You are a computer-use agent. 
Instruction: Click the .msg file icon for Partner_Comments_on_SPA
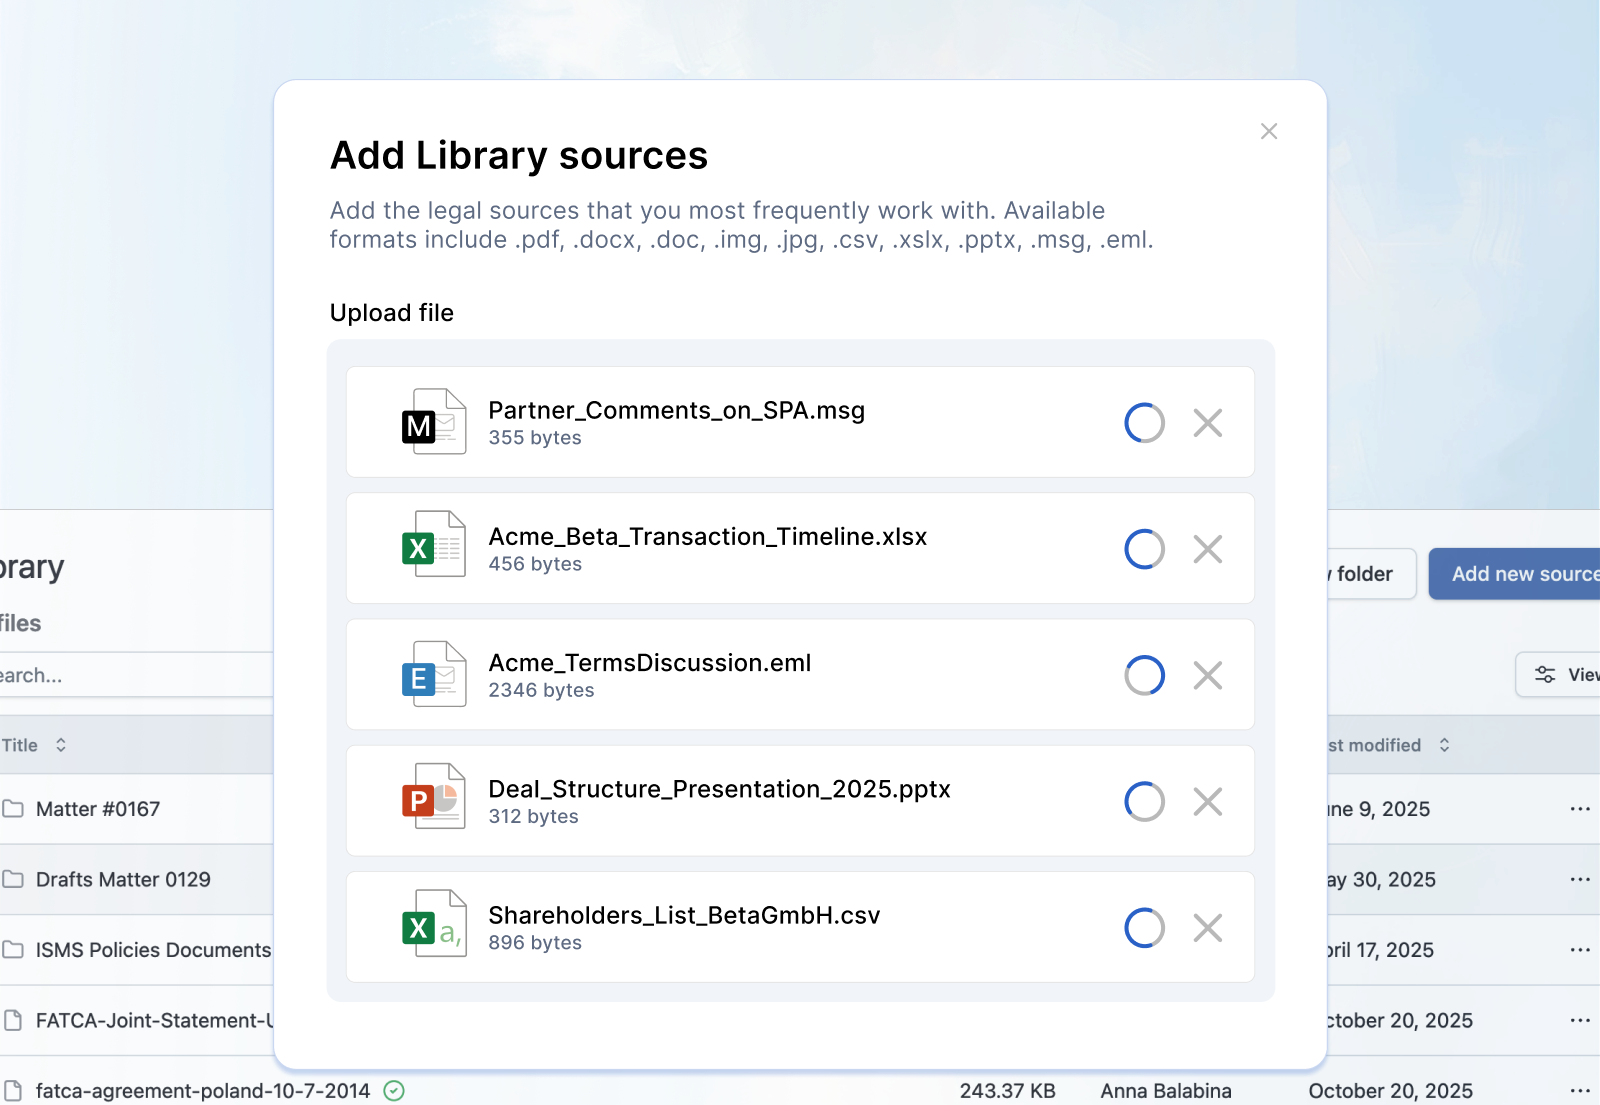click(435, 422)
